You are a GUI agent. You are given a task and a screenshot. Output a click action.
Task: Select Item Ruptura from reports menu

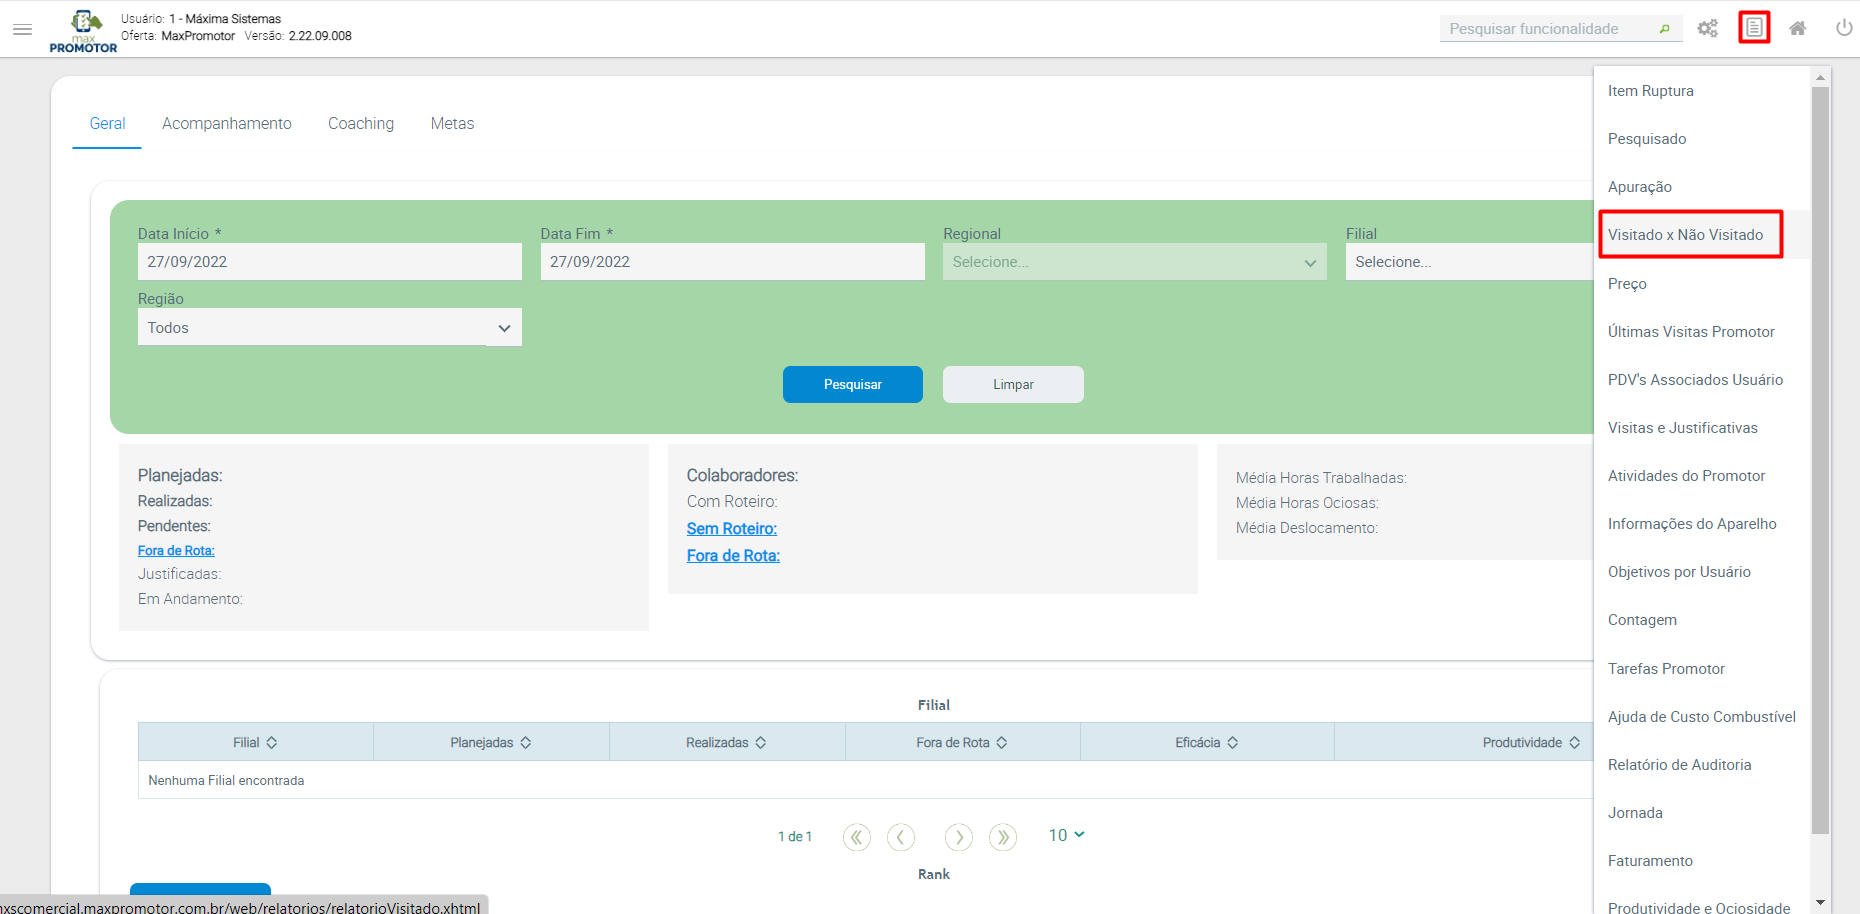(1651, 91)
